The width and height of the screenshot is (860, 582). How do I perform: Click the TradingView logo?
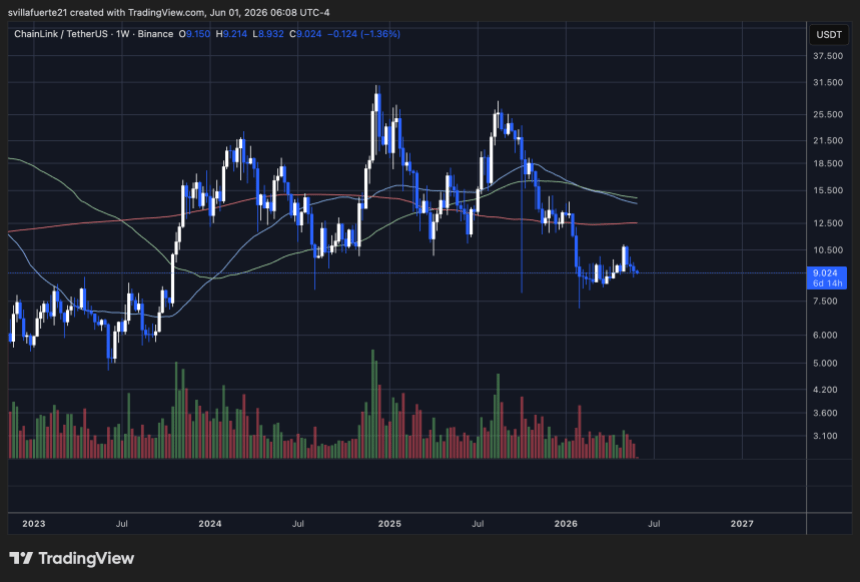point(72,558)
